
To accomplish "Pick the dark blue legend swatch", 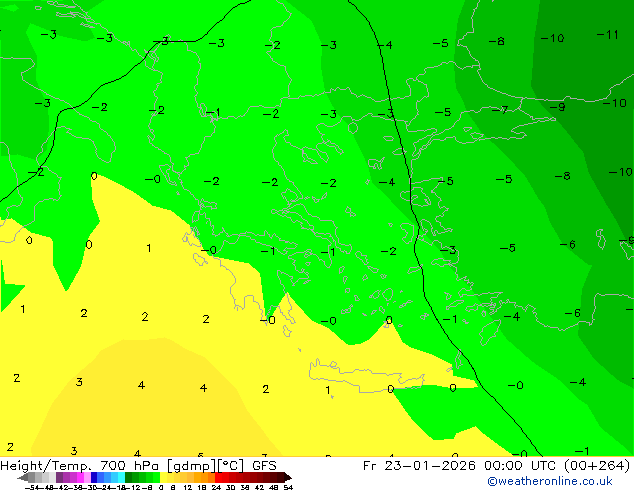I will point(94,477).
